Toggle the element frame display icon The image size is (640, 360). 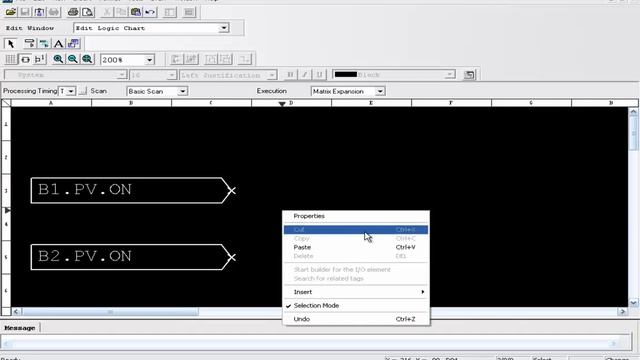coord(25,59)
